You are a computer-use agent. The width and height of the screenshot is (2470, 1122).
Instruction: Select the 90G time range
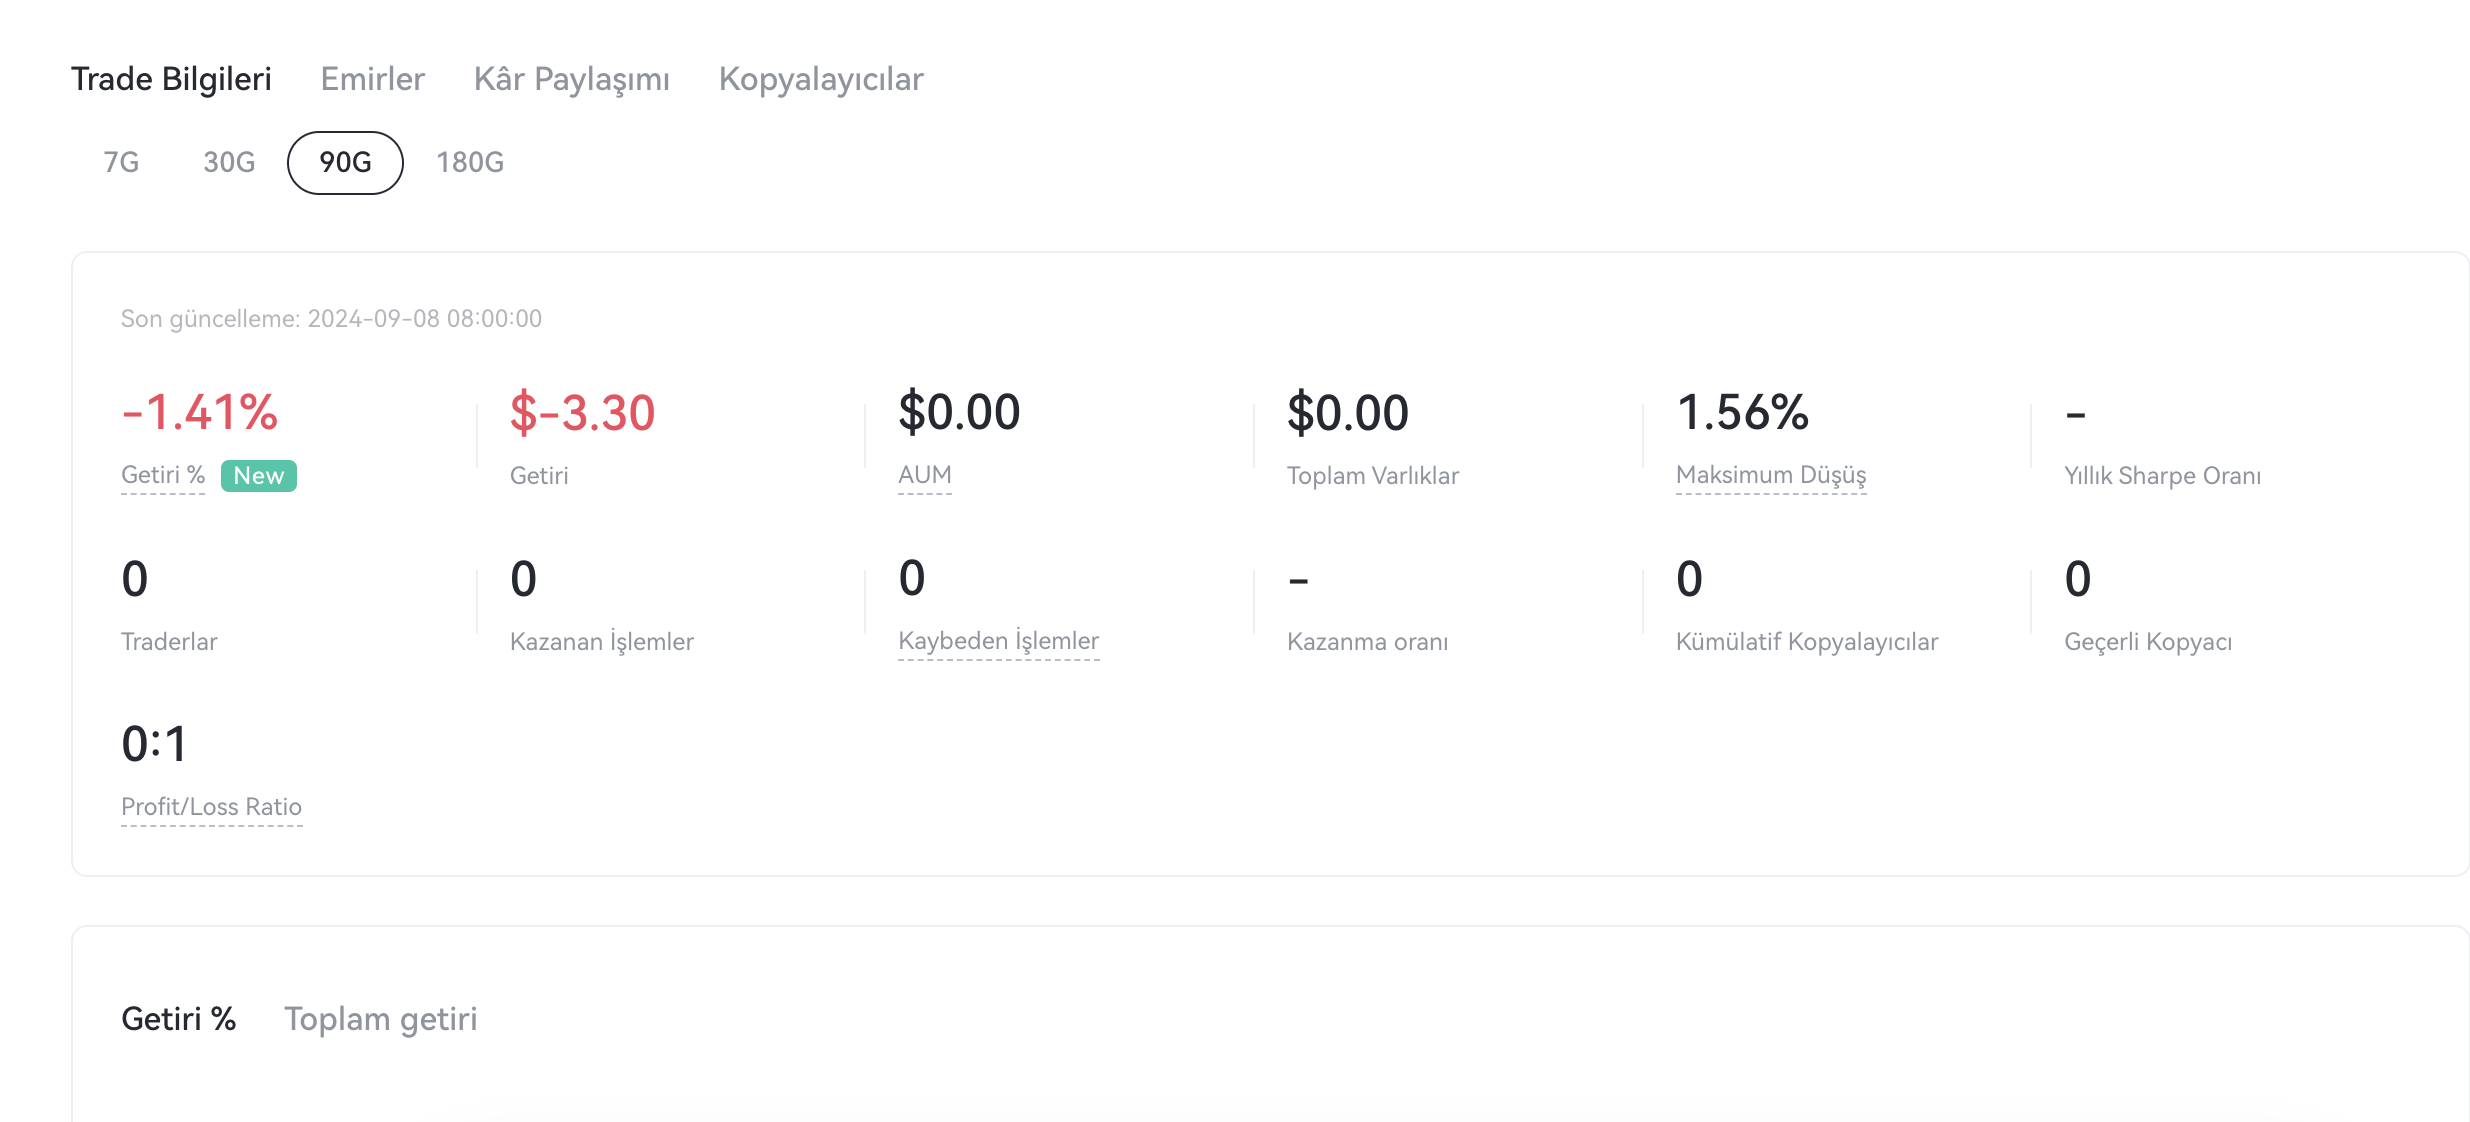point(345,162)
